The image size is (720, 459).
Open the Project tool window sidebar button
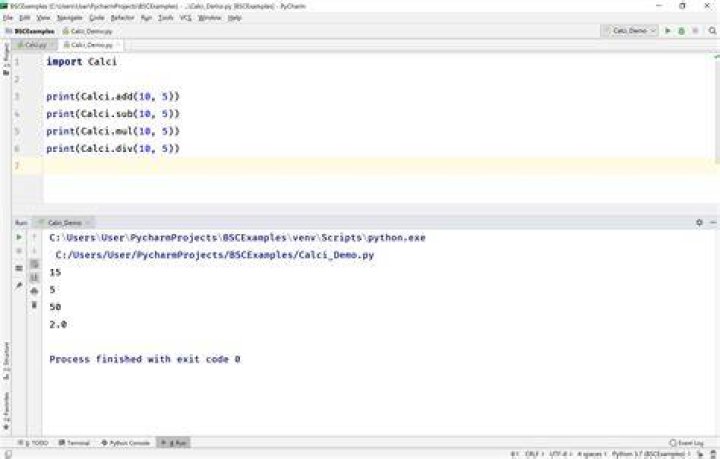coord(6,60)
